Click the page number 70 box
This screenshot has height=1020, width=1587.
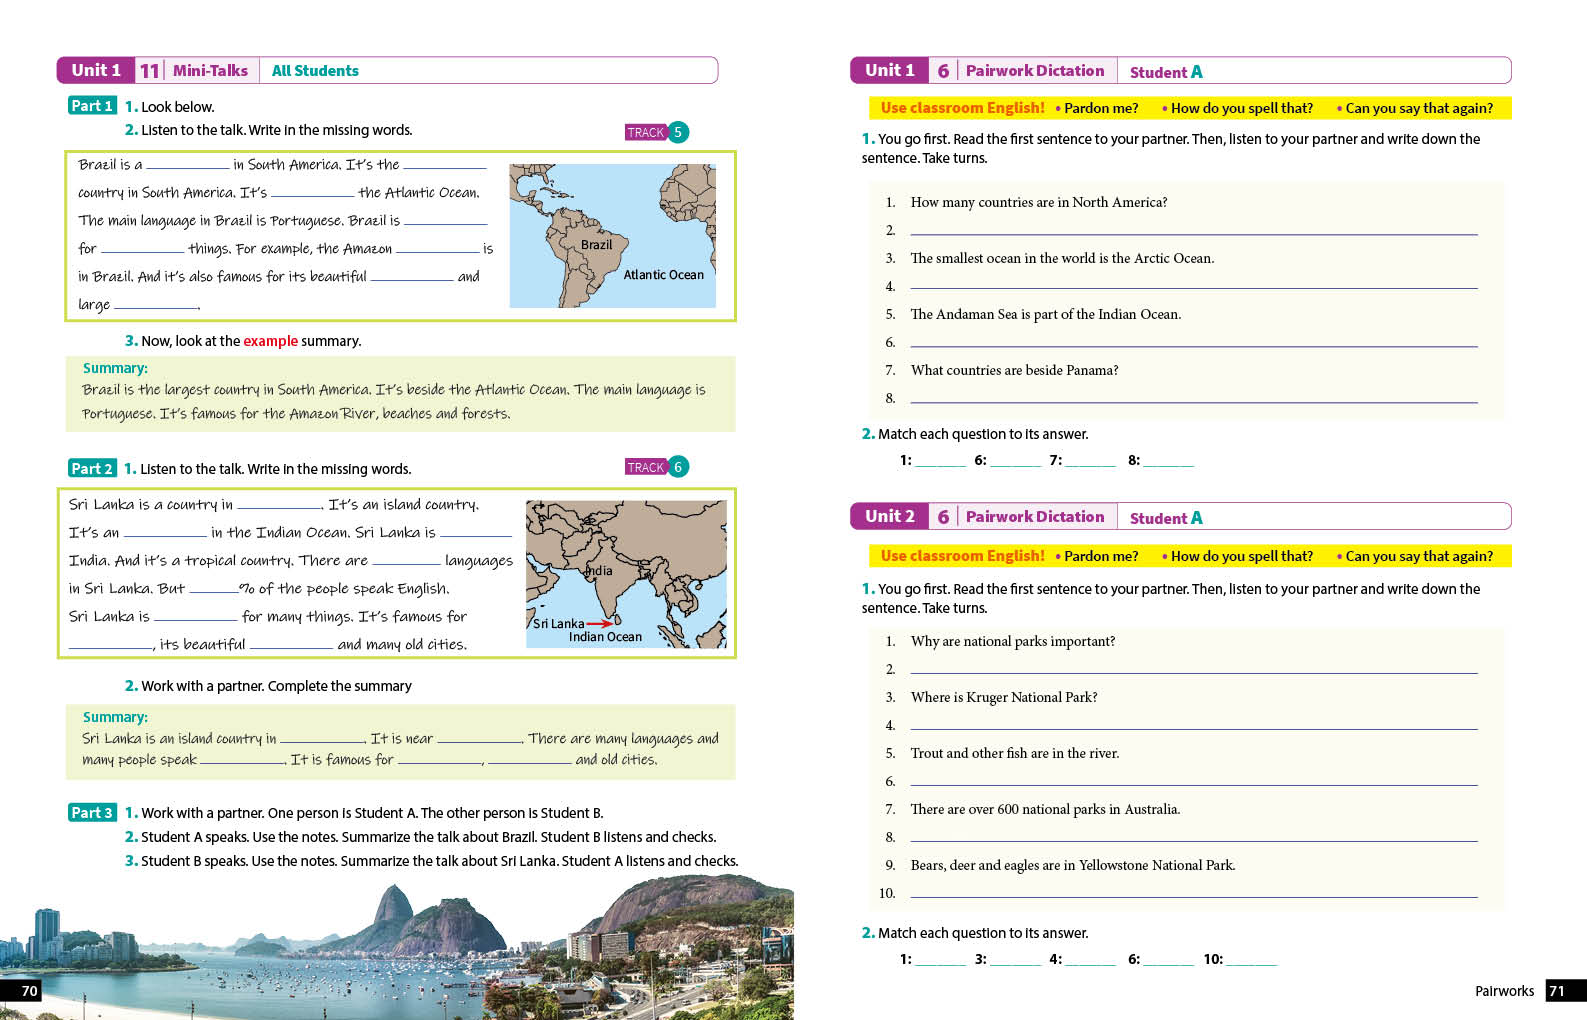tap(29, 991)
